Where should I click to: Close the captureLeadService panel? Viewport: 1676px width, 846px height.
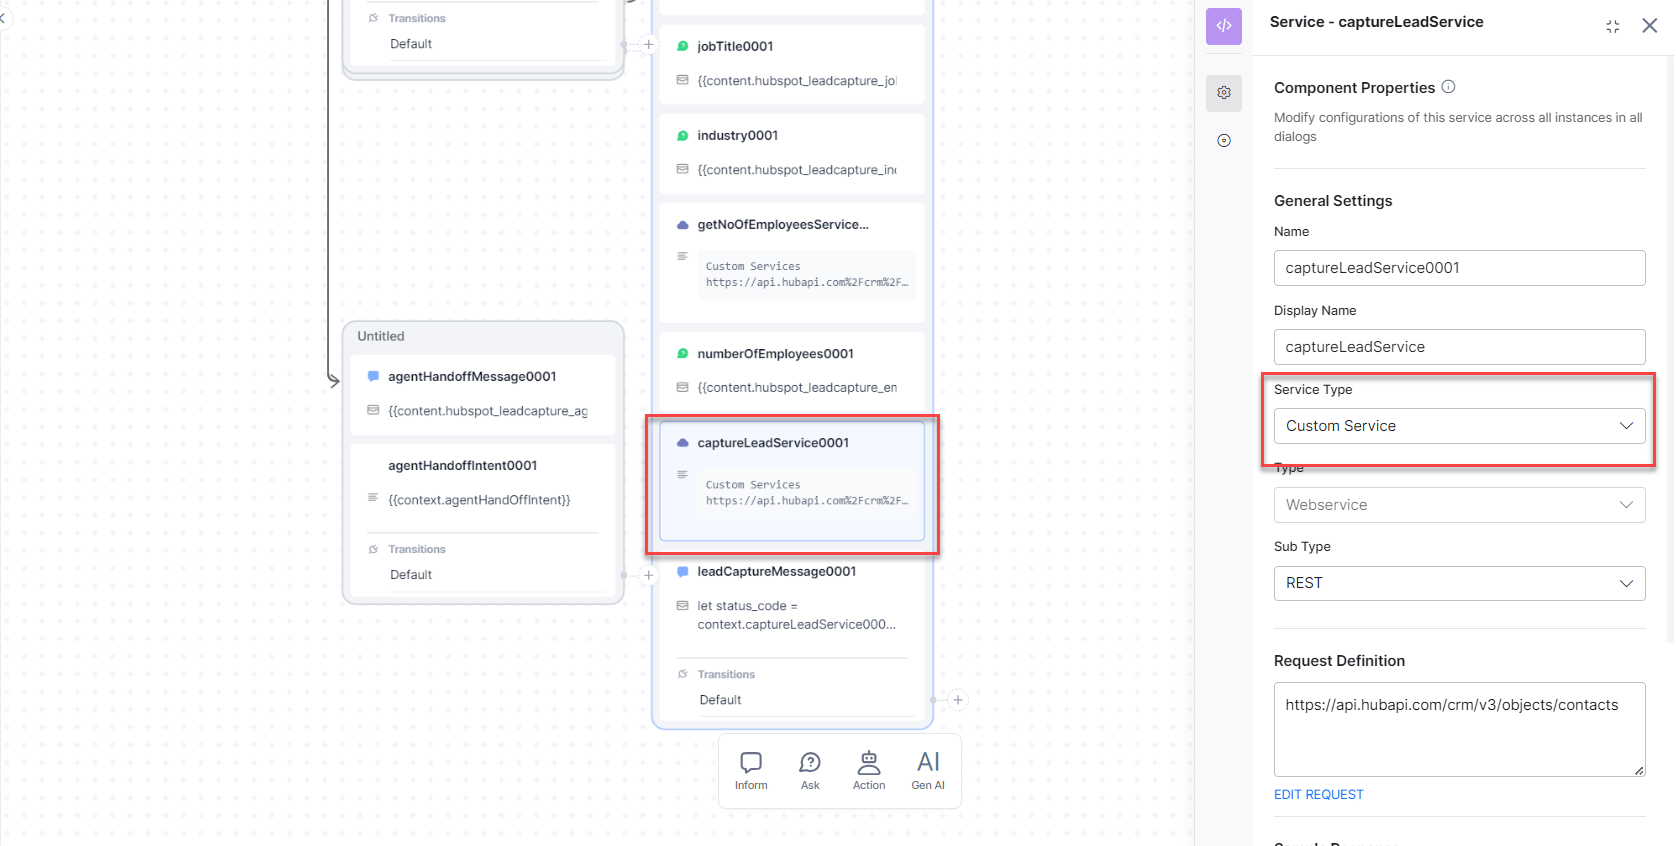(x=1650, y=26)
